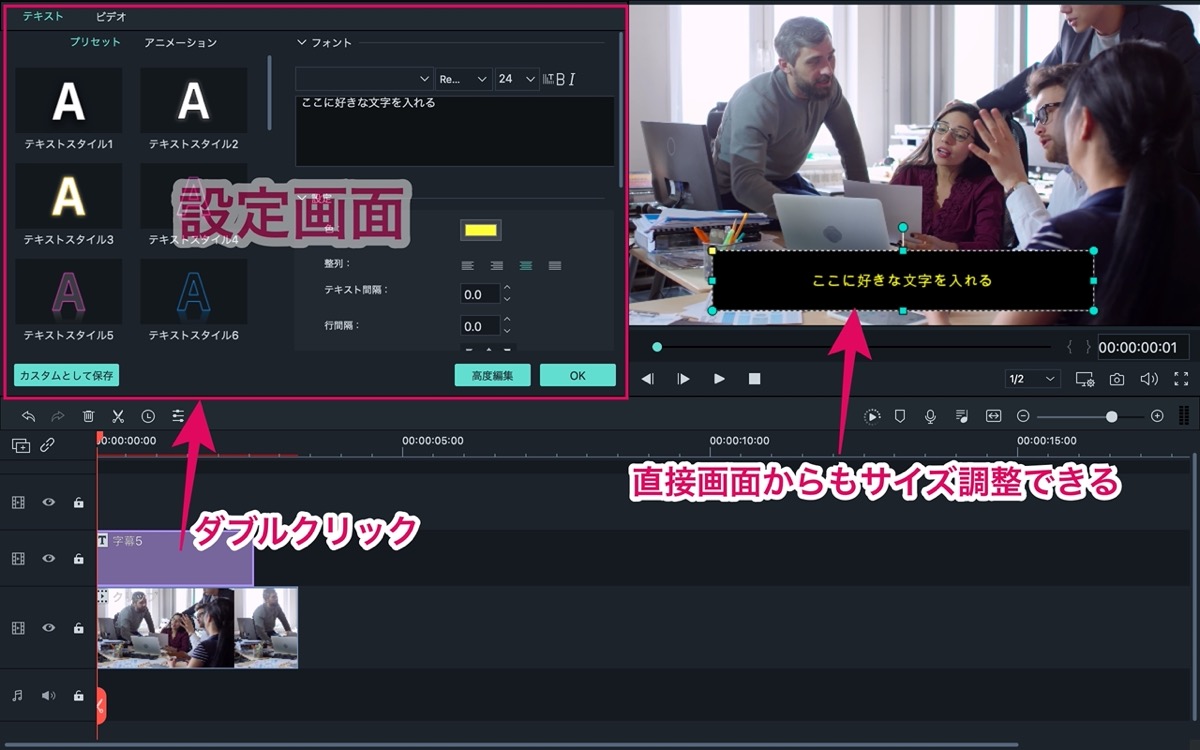Delete selected clip with trash icon
This screenshot has height=750, width=1200.
coord(88,416)
